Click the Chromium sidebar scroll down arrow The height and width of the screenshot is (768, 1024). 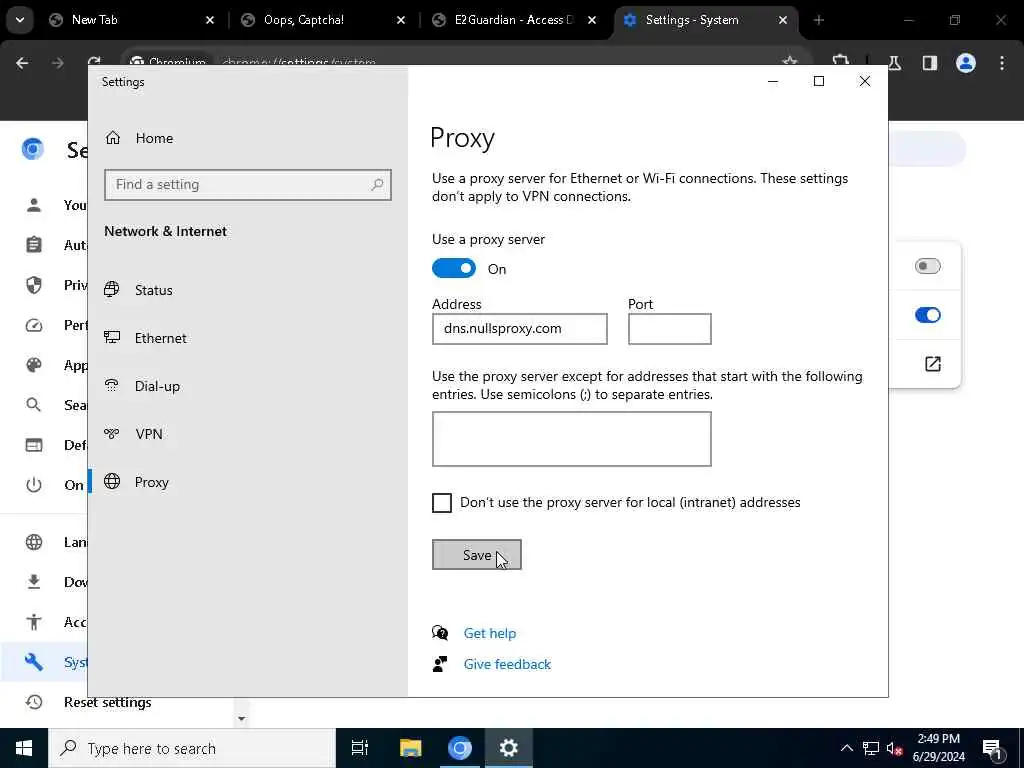242,718
